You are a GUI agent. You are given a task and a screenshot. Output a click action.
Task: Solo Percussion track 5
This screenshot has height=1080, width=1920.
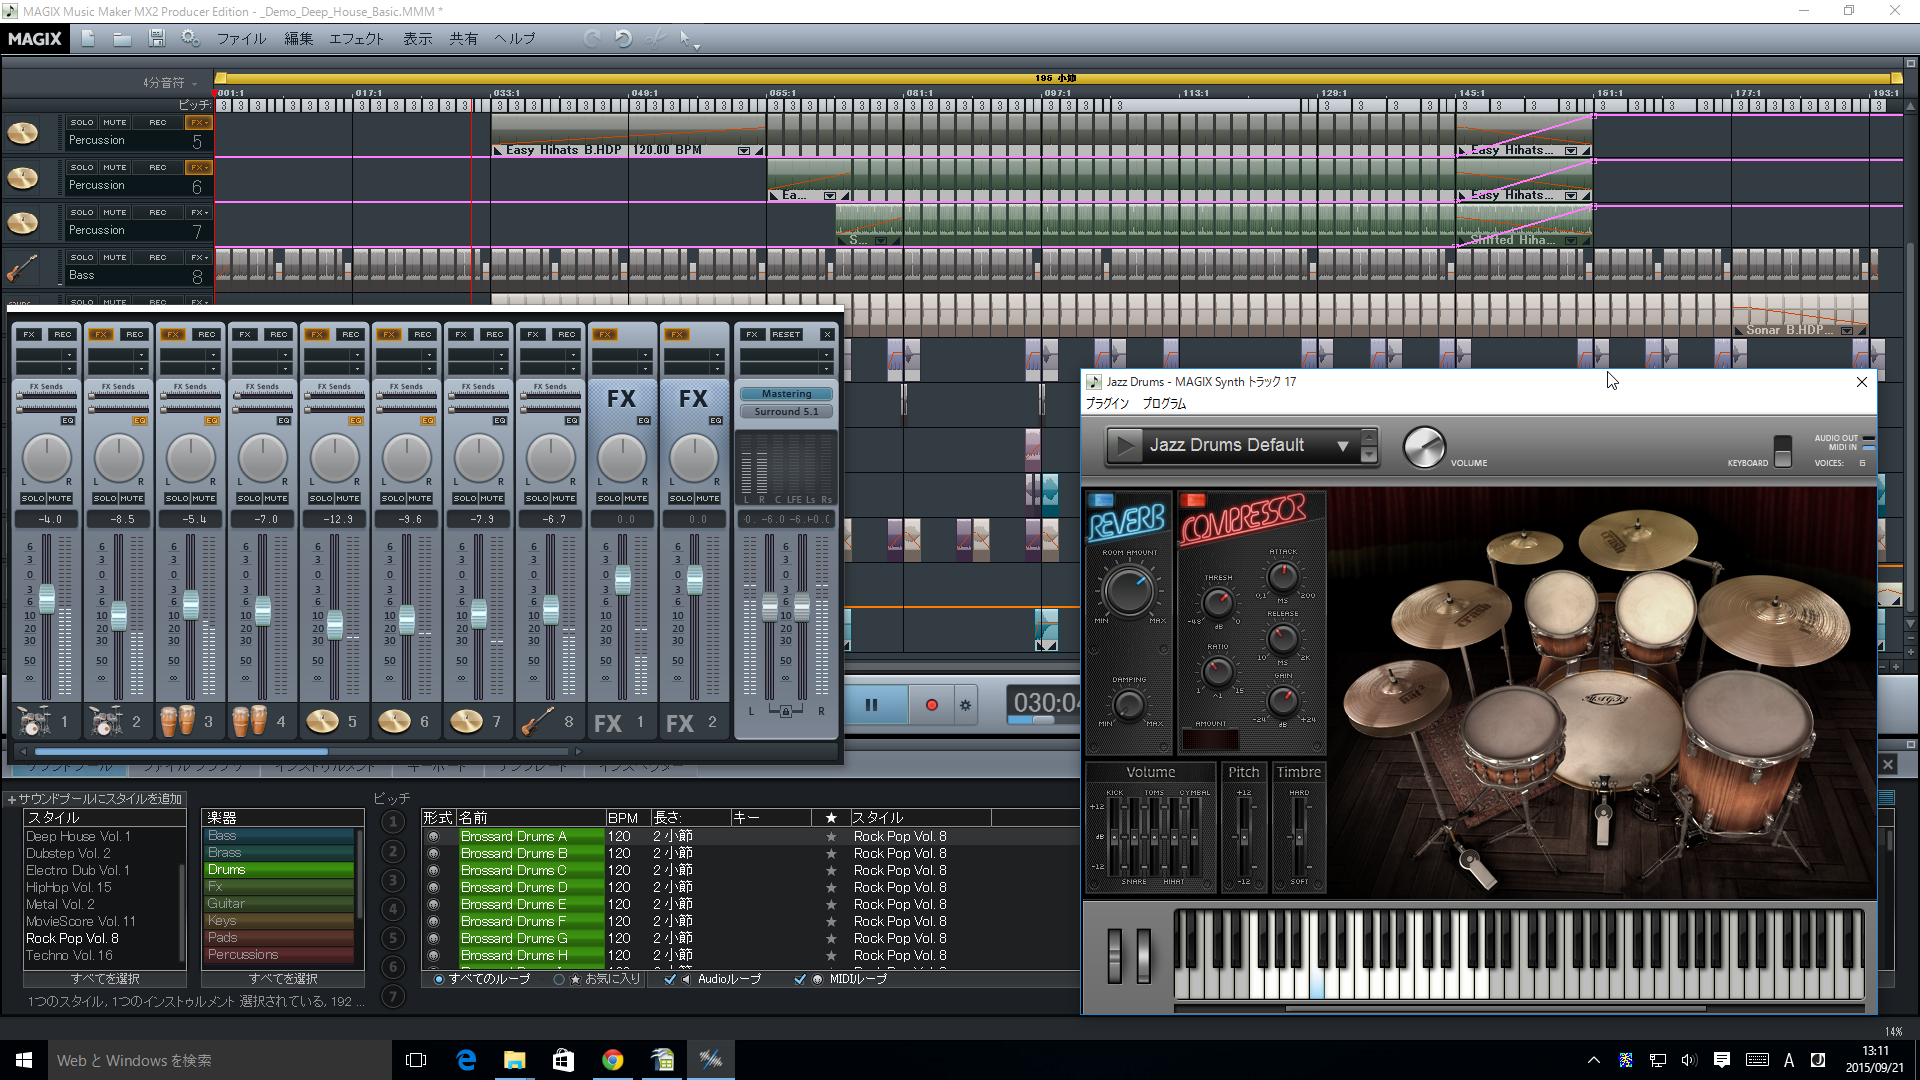pos(81,122)
